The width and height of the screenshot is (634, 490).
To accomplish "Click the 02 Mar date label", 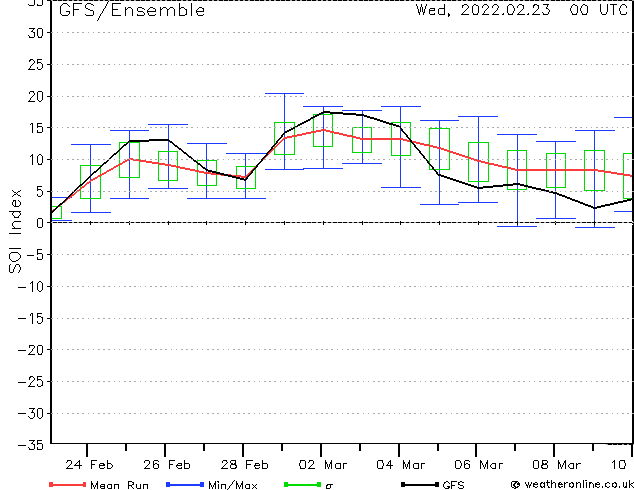I will pos(323,465).
